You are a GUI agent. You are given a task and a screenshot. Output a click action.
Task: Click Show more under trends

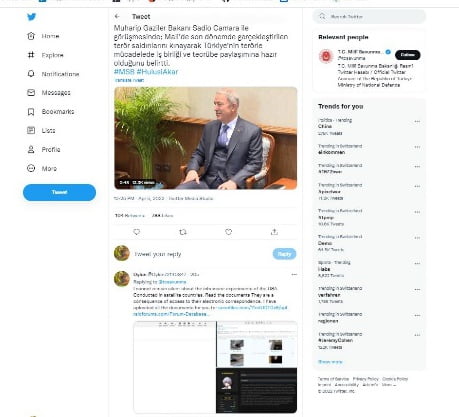[330, 362]
